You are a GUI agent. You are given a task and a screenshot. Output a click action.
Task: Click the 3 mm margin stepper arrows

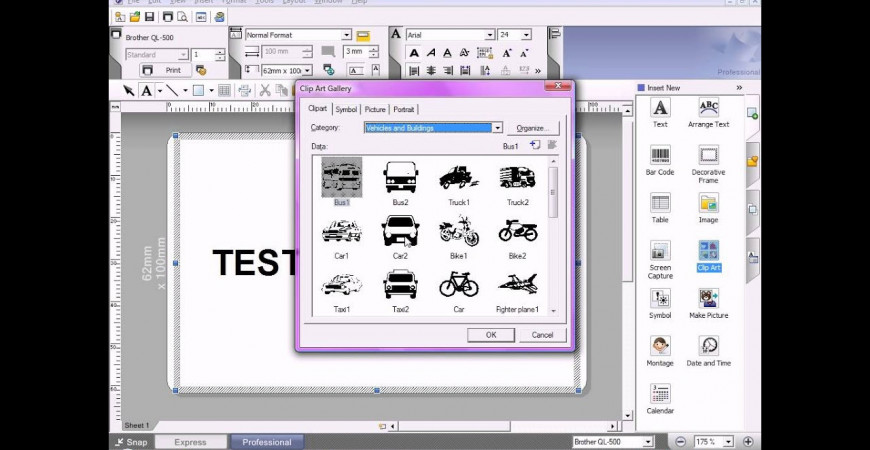pos(373,51)
